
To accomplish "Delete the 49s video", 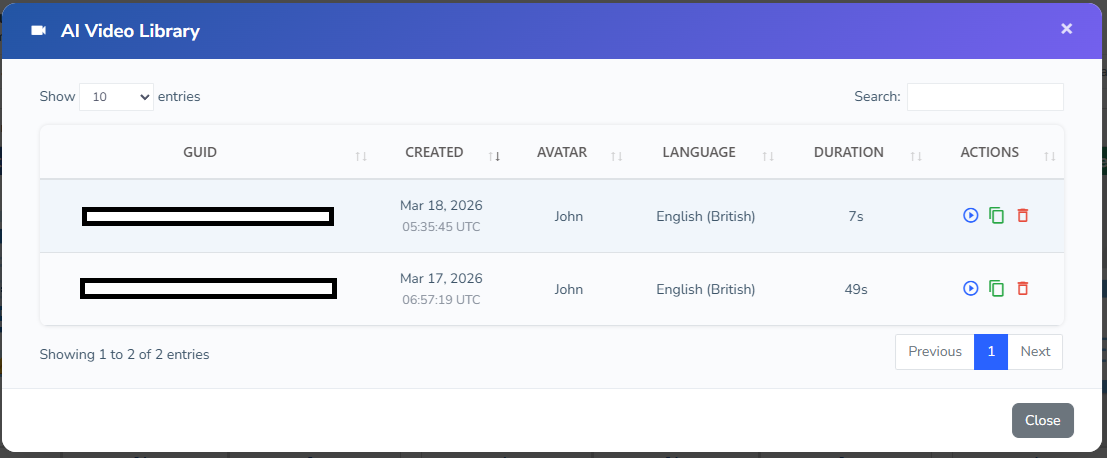I will 1022,288.
